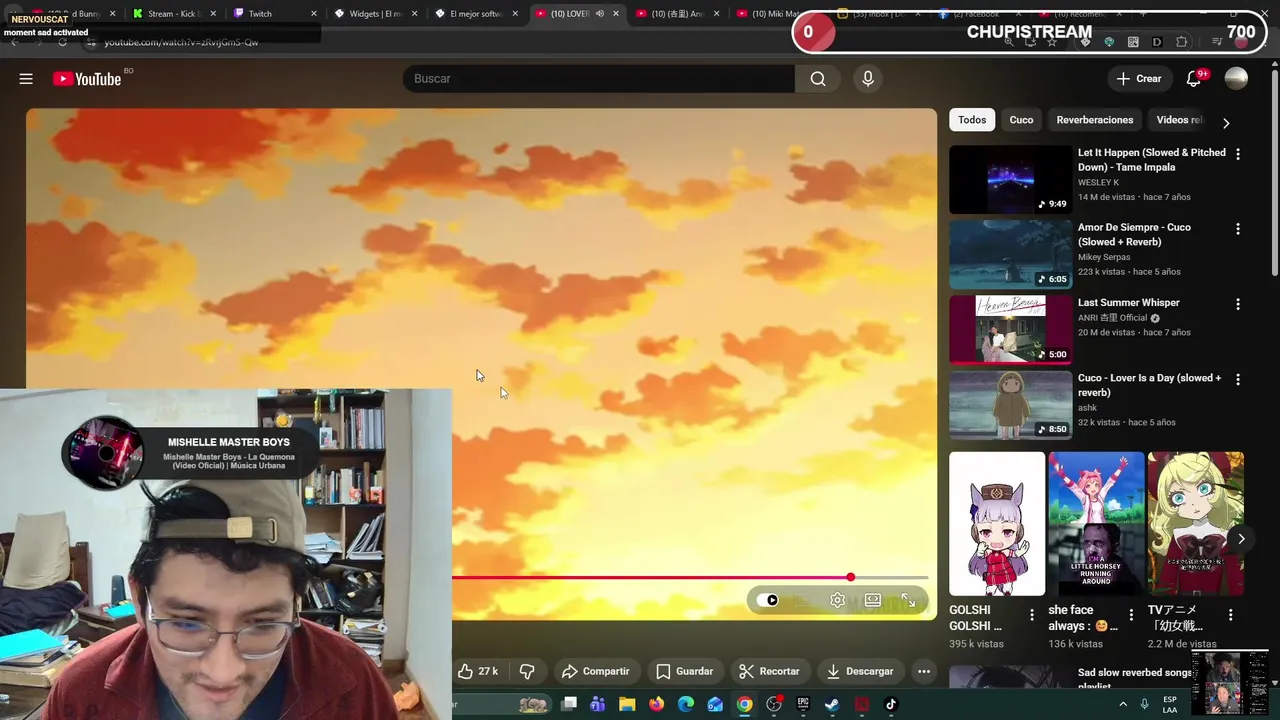
Task: Enter fullscreen mode
Action: [x=908, y=600]
